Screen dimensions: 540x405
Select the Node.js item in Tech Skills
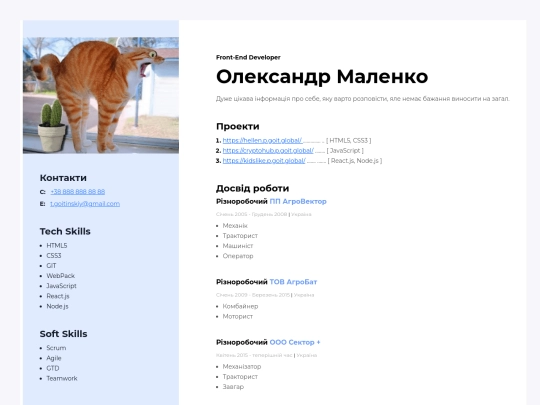(x=58, y=306)
